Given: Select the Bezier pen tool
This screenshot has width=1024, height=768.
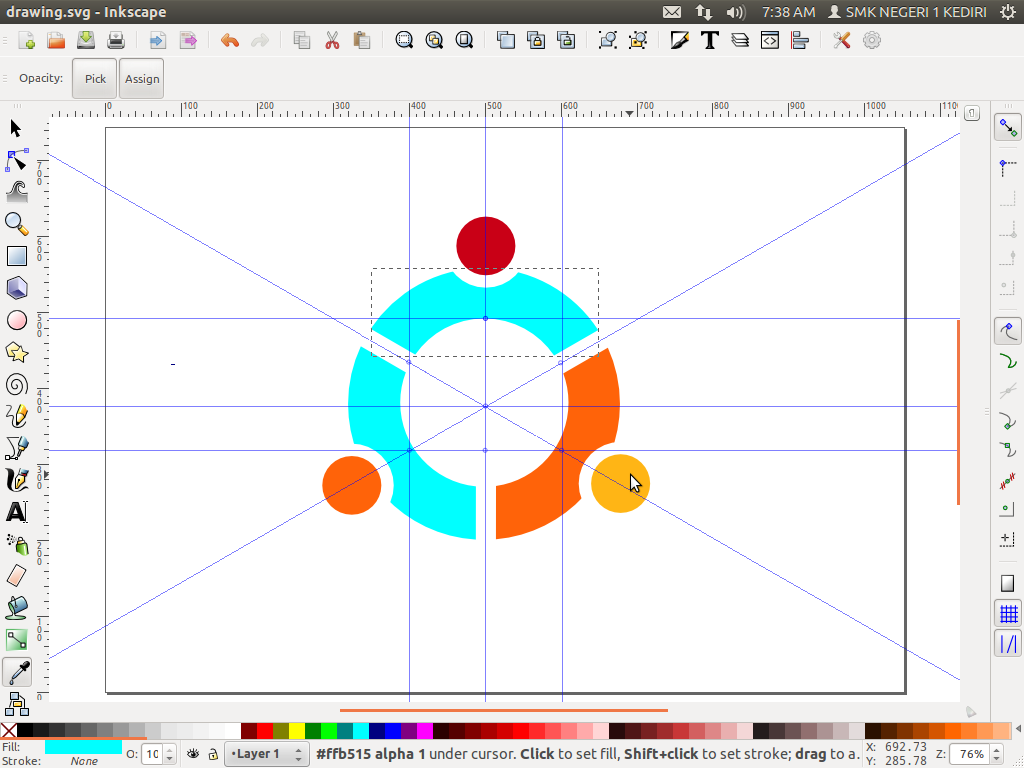Looking at the screenshot, I should pyautogui.click(x=17, y=448).
